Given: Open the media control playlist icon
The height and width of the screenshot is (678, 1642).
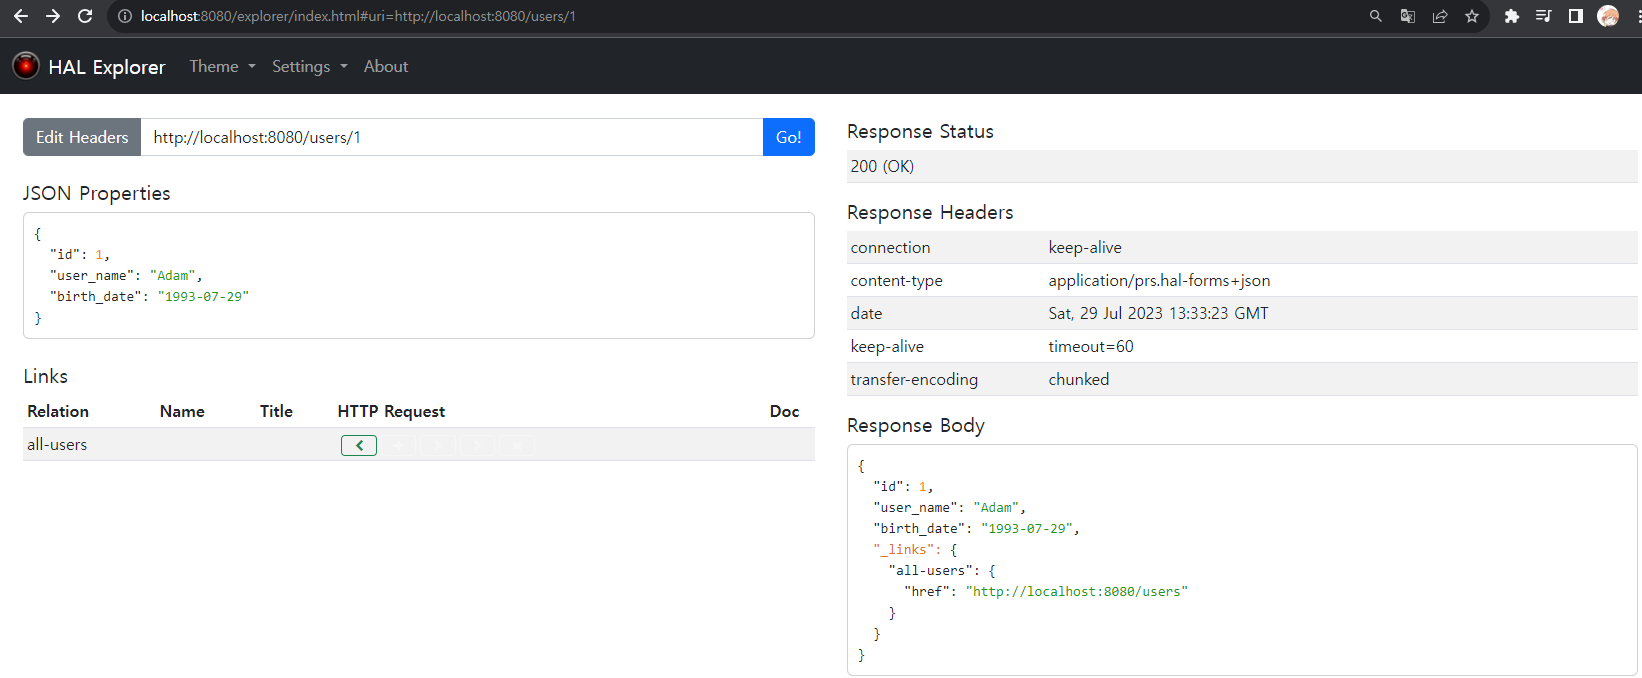Looking at the screenshot, I should 1544,16.
